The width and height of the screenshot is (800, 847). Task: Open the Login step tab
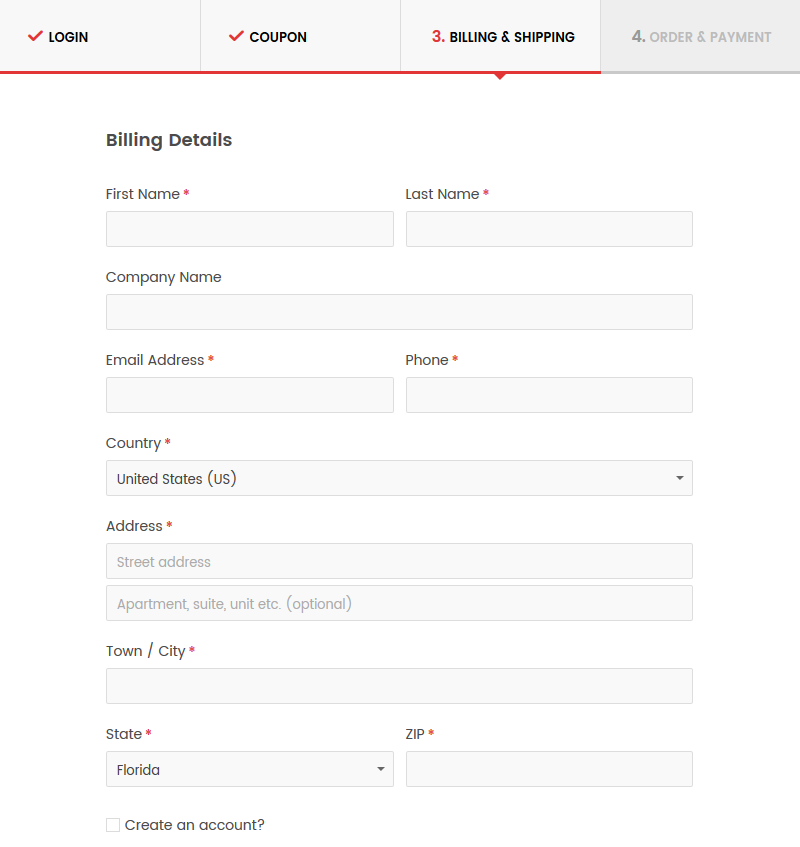pos(68,37)
